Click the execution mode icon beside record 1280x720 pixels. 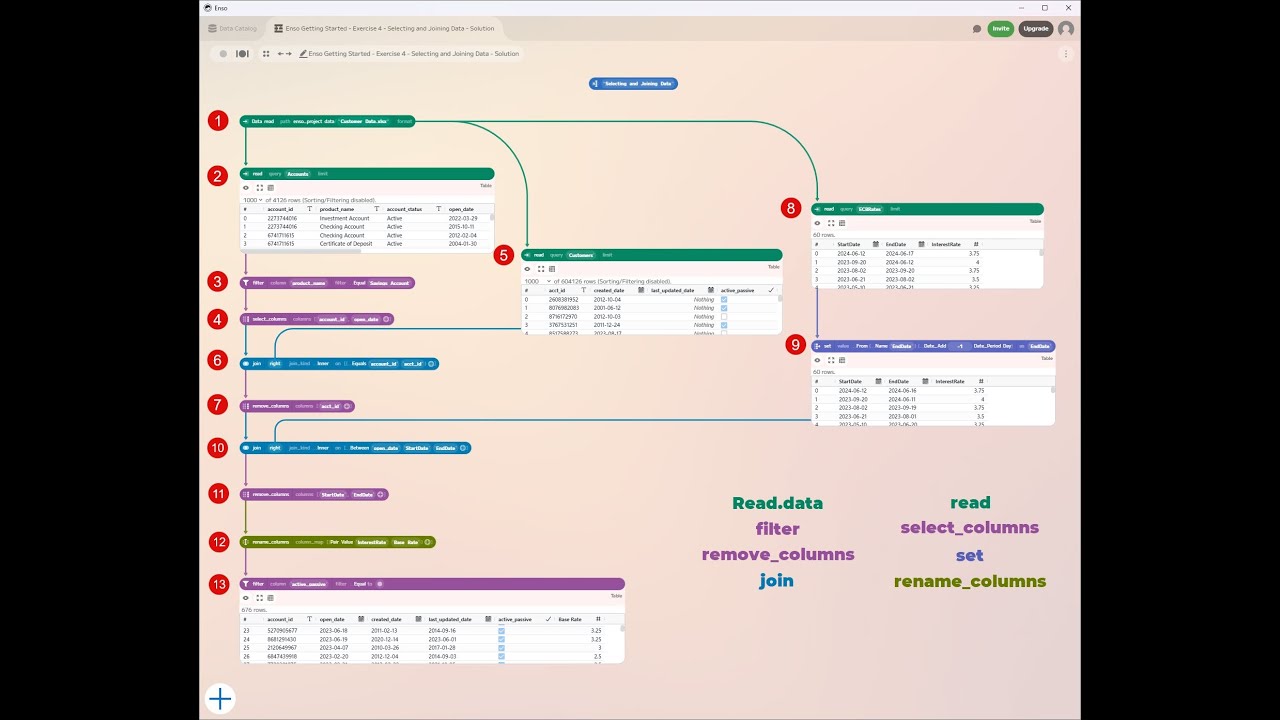point(242,54)
